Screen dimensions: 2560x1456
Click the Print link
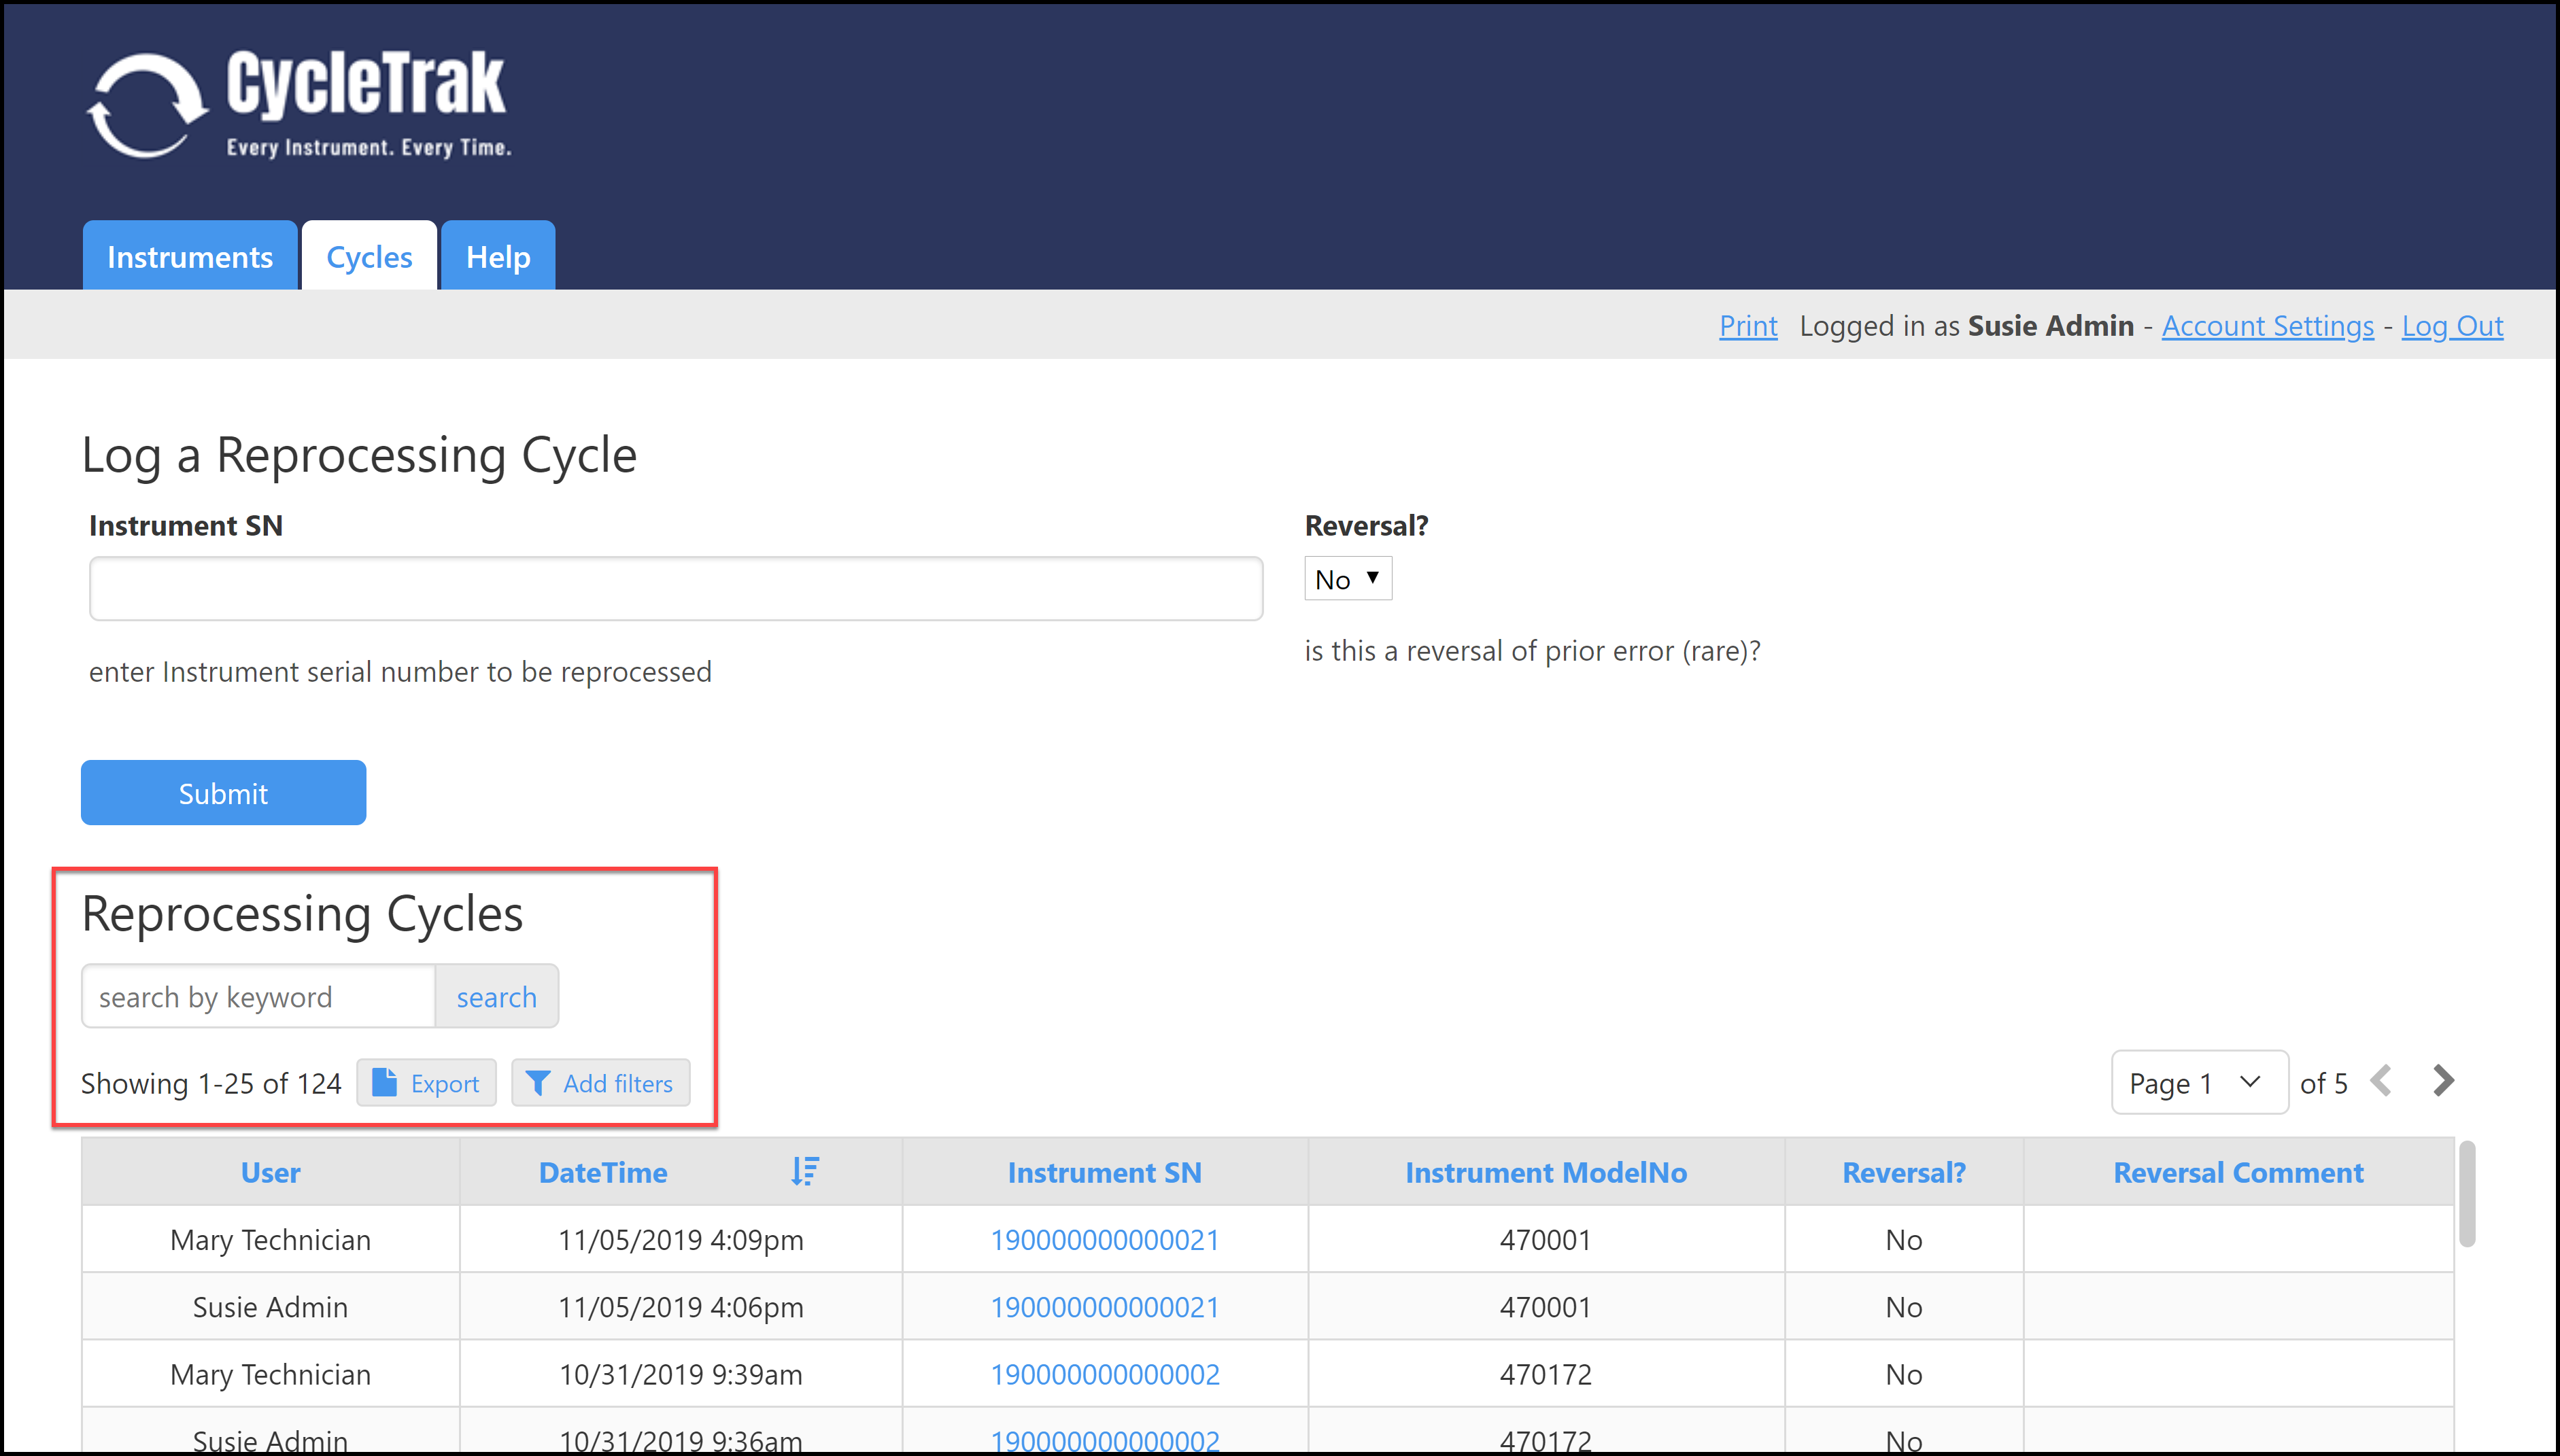point(1747,326)
